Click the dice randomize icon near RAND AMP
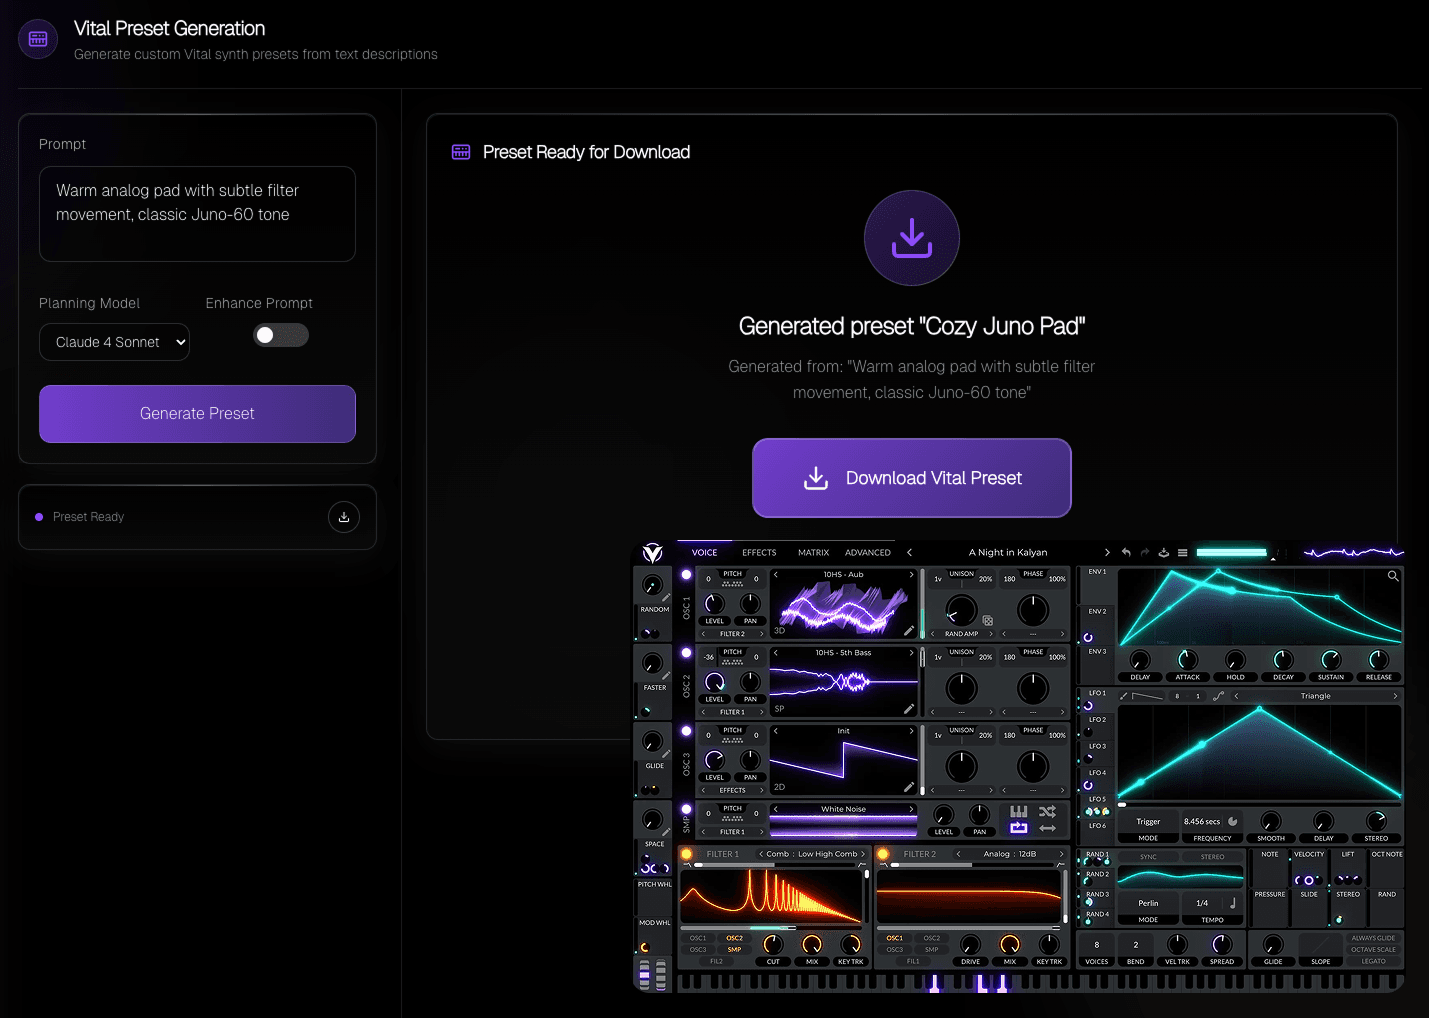The image size is (1429, 1018). click(x=987, y=622)
